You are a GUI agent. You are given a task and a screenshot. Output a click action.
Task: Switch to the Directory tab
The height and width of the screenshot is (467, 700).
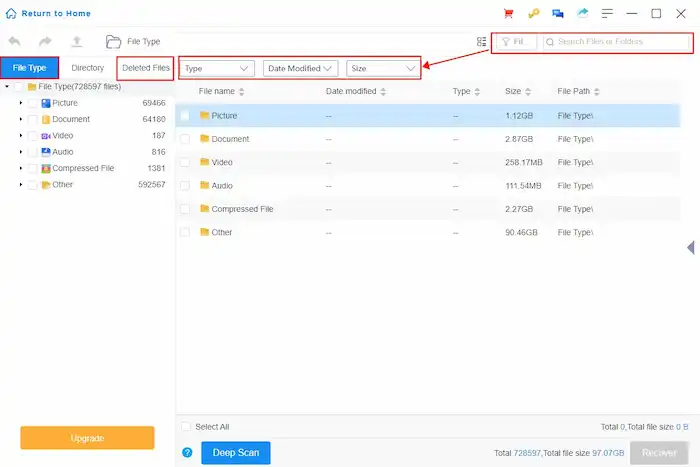88,68
